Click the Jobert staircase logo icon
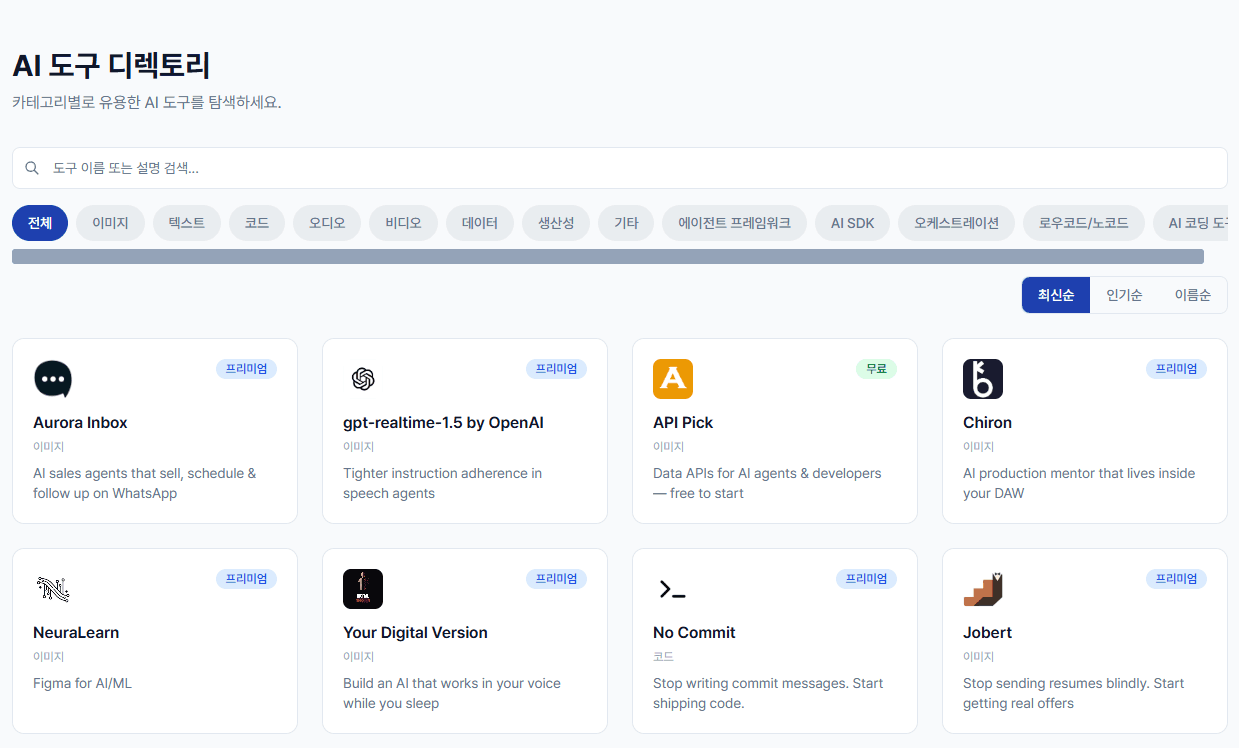This screenshot has height=748, width=1239. [983, 589]
